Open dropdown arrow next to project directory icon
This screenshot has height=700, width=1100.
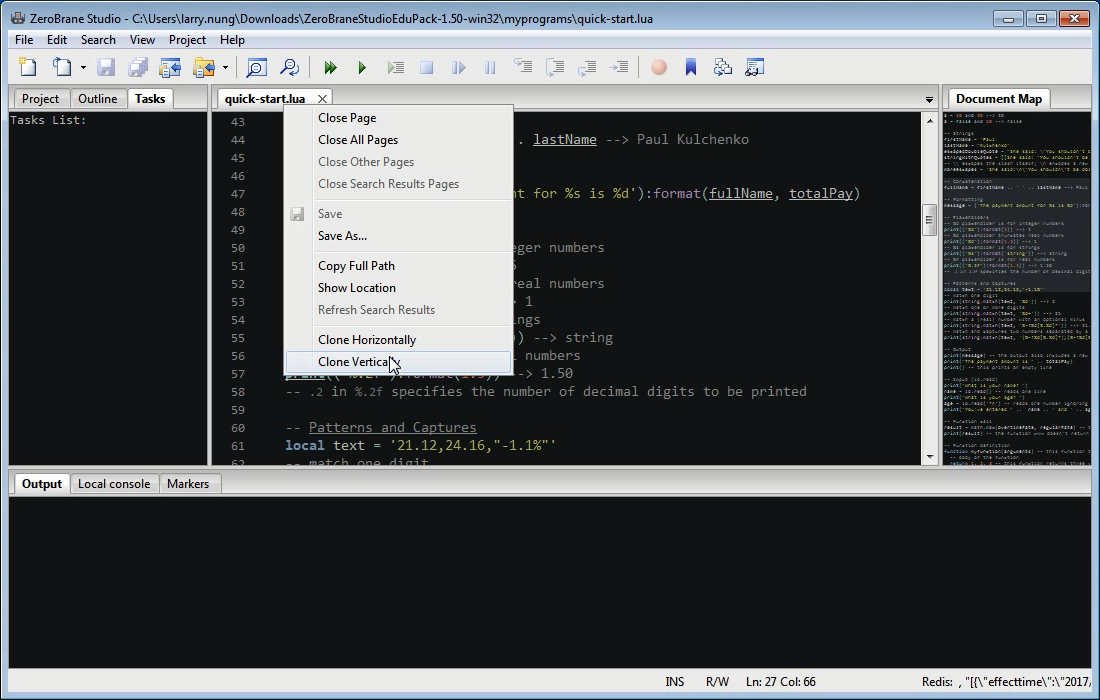[x=225, y=68]
